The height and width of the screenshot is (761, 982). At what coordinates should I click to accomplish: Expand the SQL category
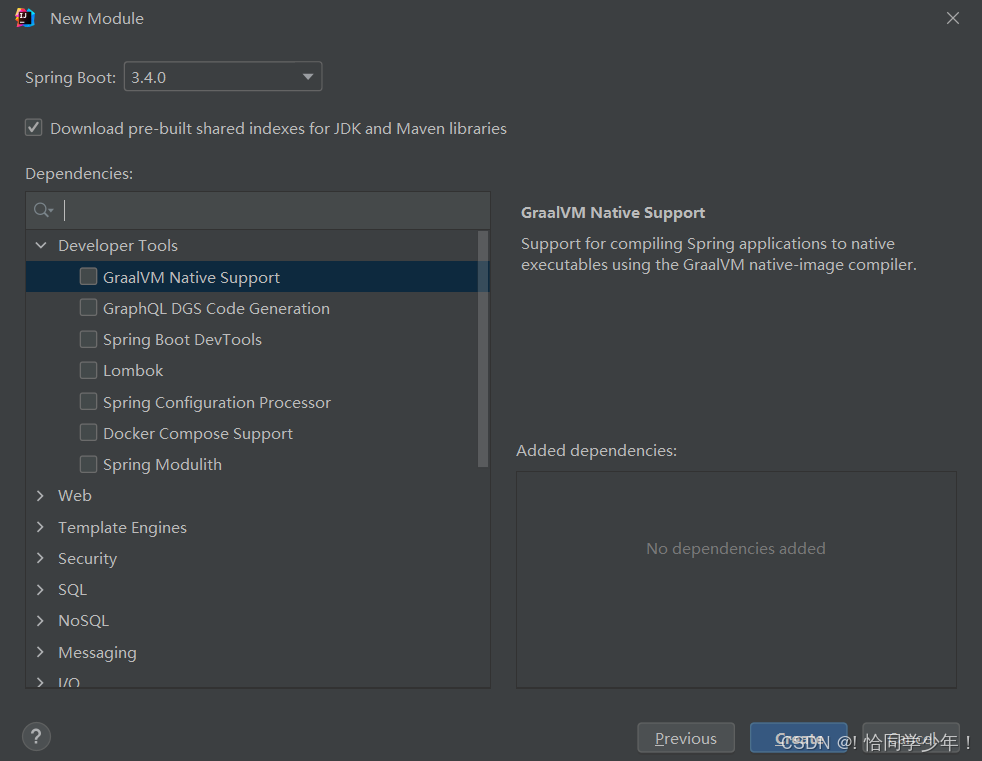pos(41,589)
